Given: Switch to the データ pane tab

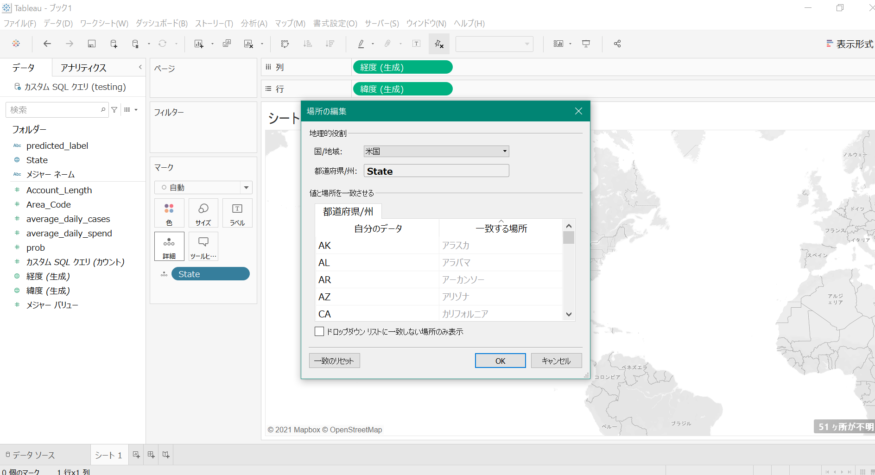Looking at the screenshot, I should (23, 68).
